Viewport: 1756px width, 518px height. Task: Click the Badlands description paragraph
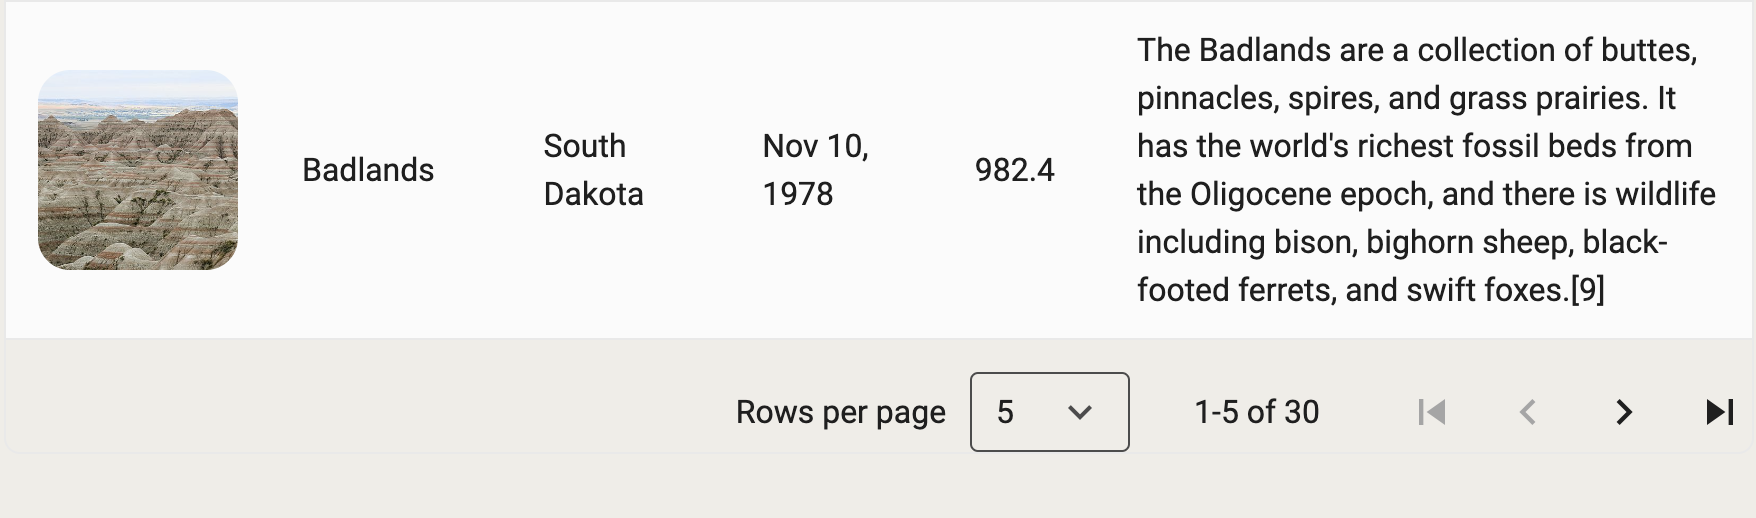click(1426, 170)
